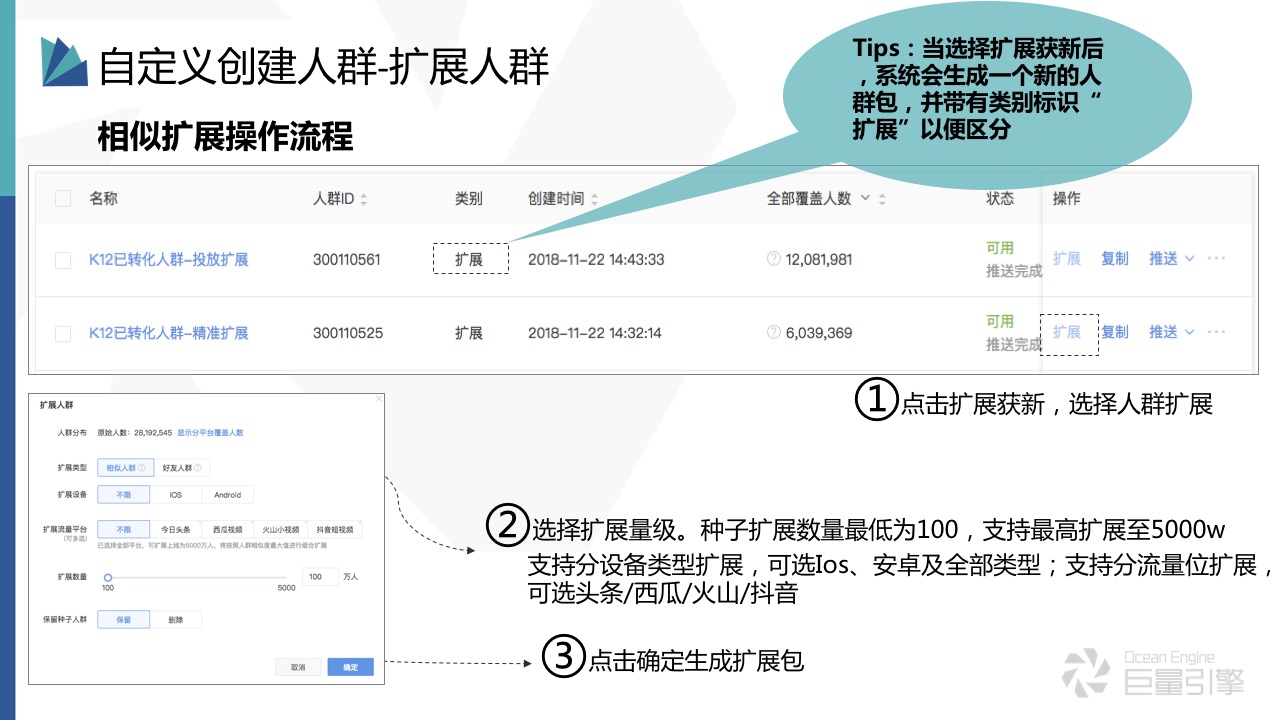Open 推送 dropdown for K12已转化人群–投放扩展
This screenshot has height=720, width=1280.
[1171, 258]
